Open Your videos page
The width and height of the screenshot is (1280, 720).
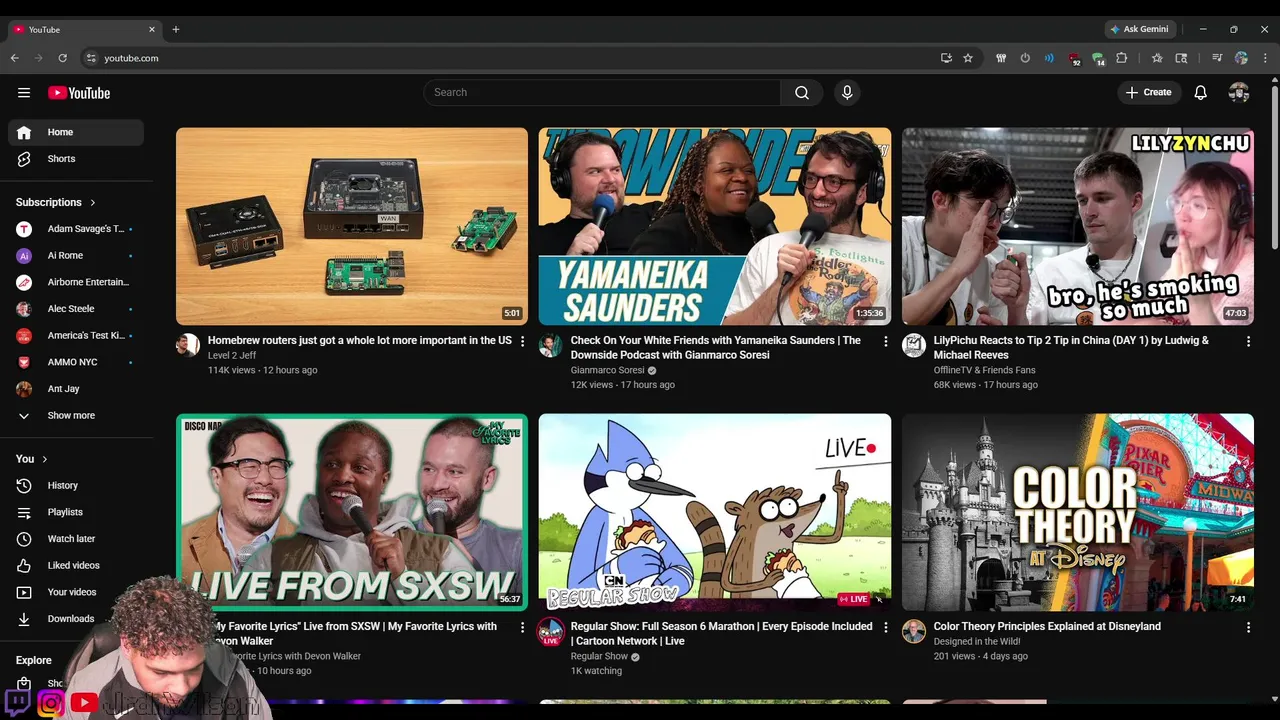point(76,592)
